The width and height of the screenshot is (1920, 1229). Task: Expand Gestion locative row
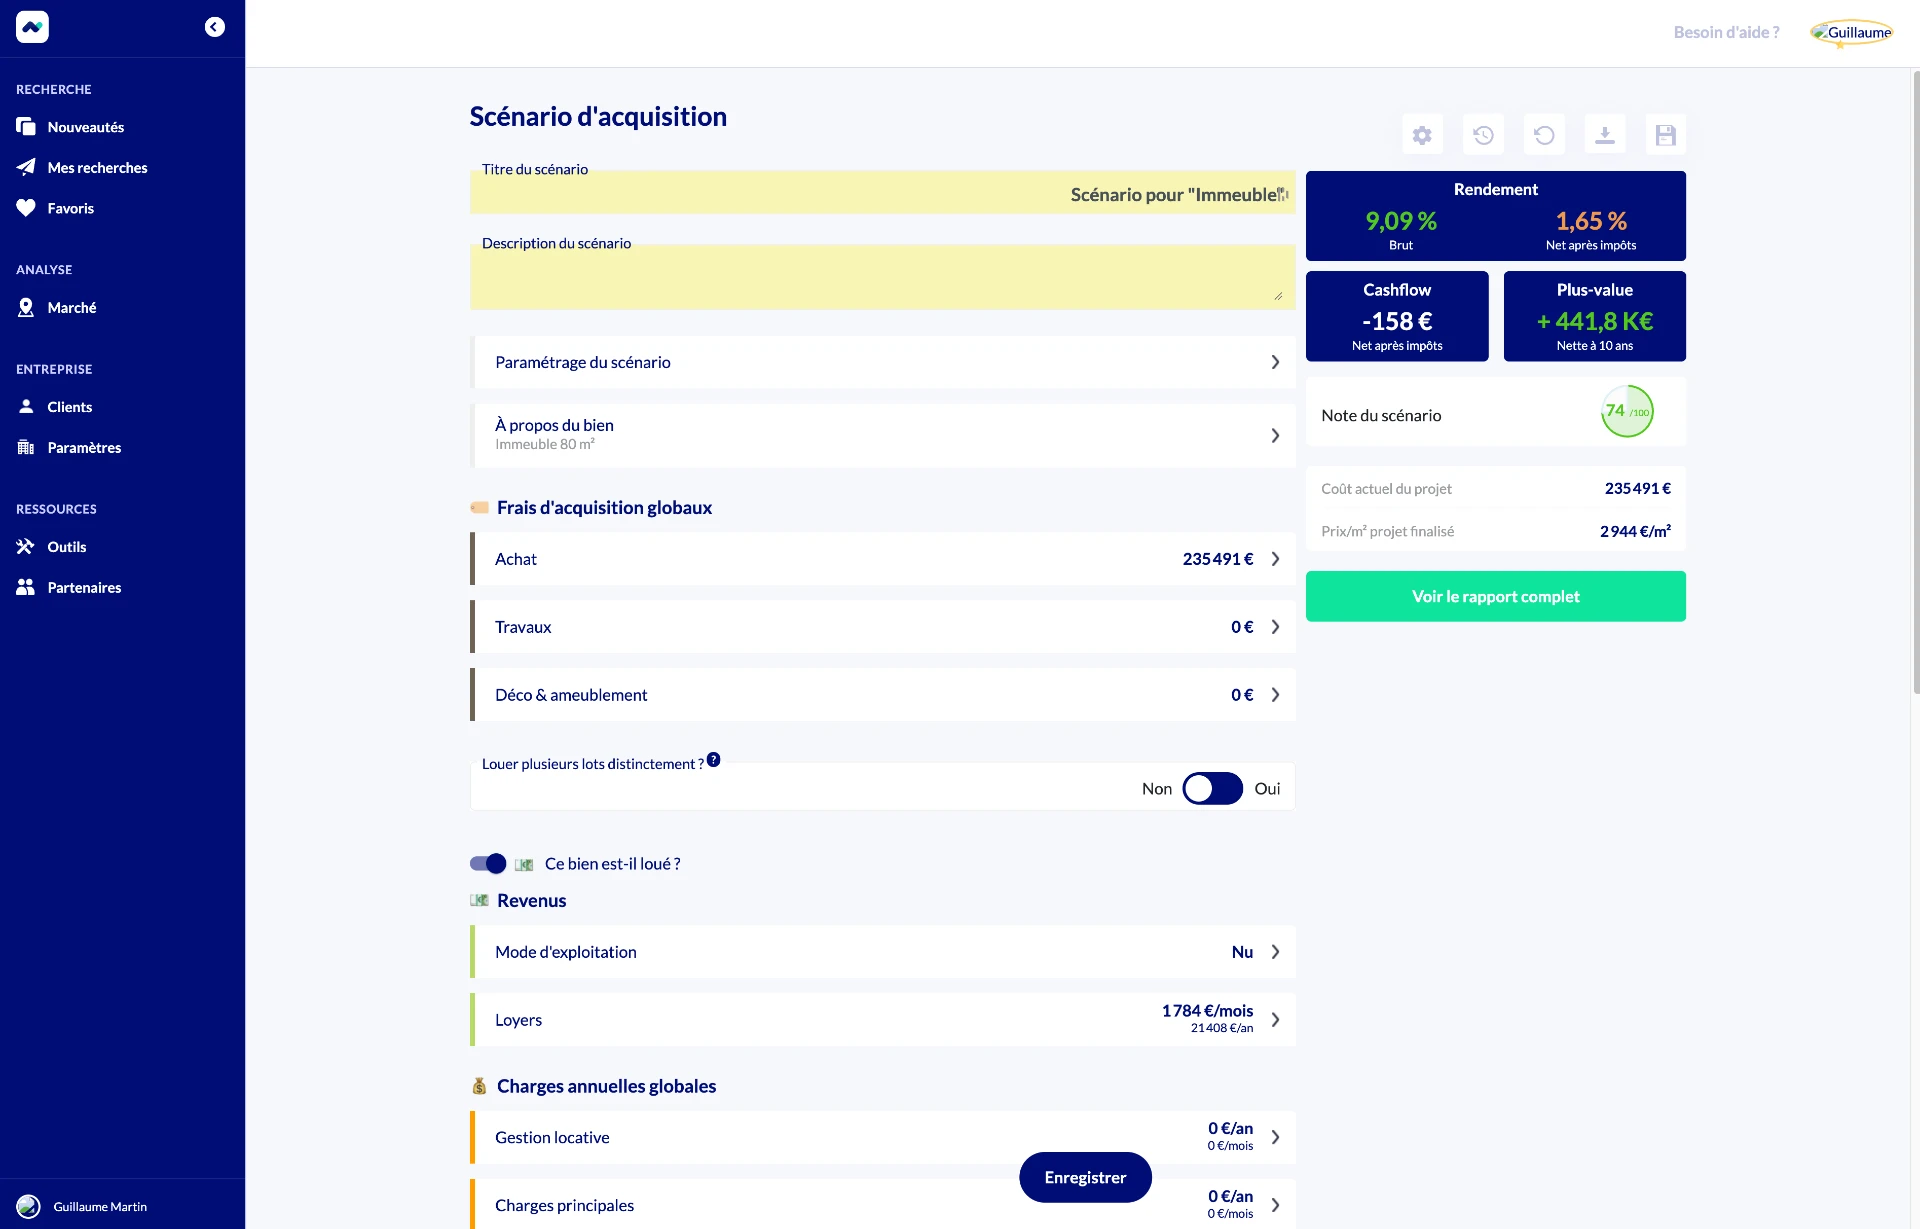click(x=883, y=1138)
